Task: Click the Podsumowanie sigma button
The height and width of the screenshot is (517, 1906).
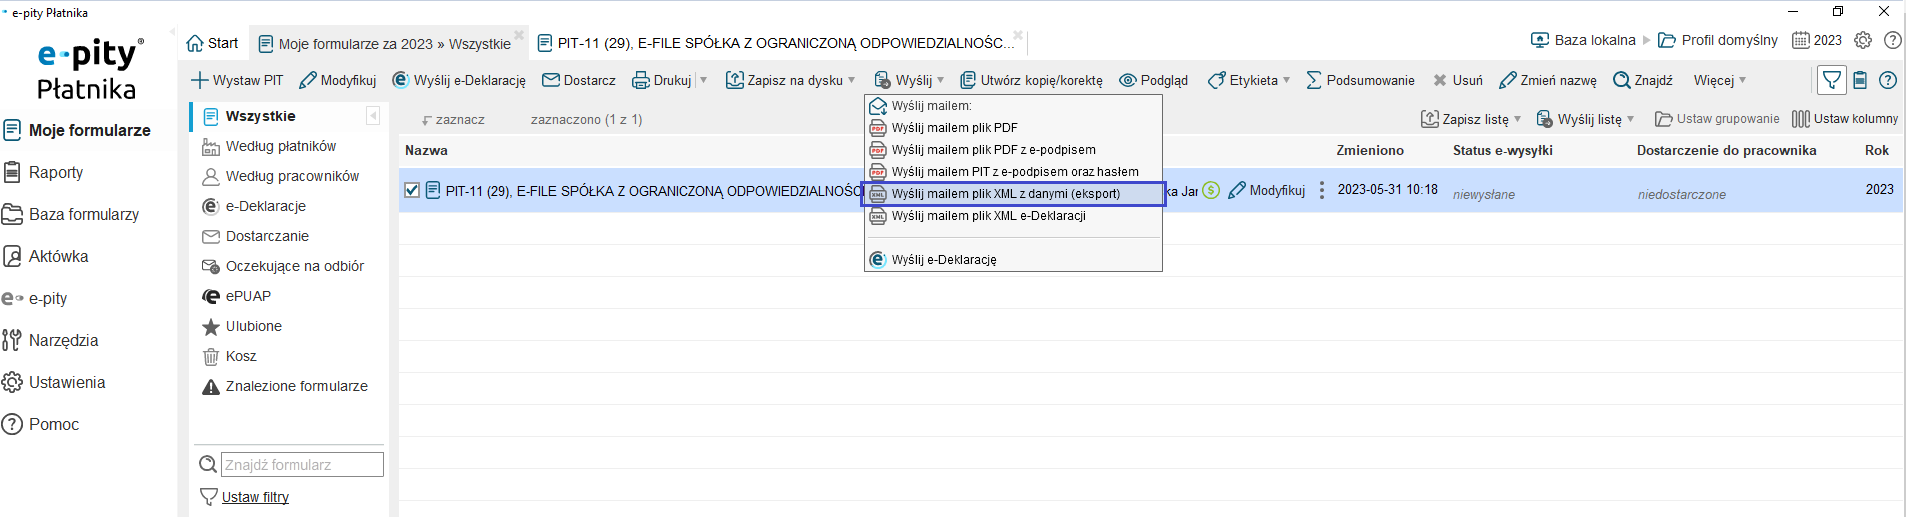Action: pos(1360,80)
